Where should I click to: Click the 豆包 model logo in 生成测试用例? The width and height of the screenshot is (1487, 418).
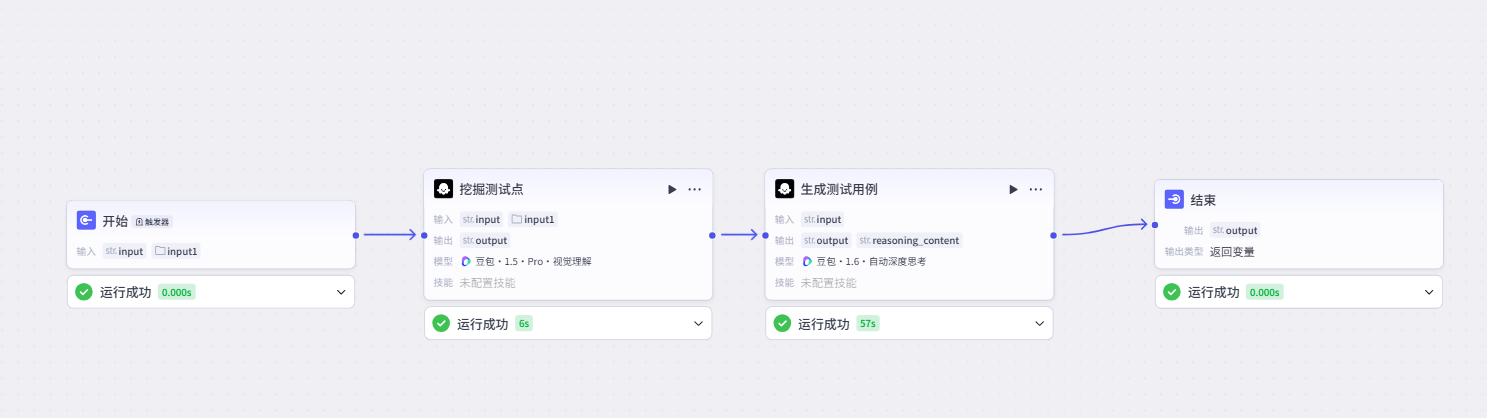(807, 261)
